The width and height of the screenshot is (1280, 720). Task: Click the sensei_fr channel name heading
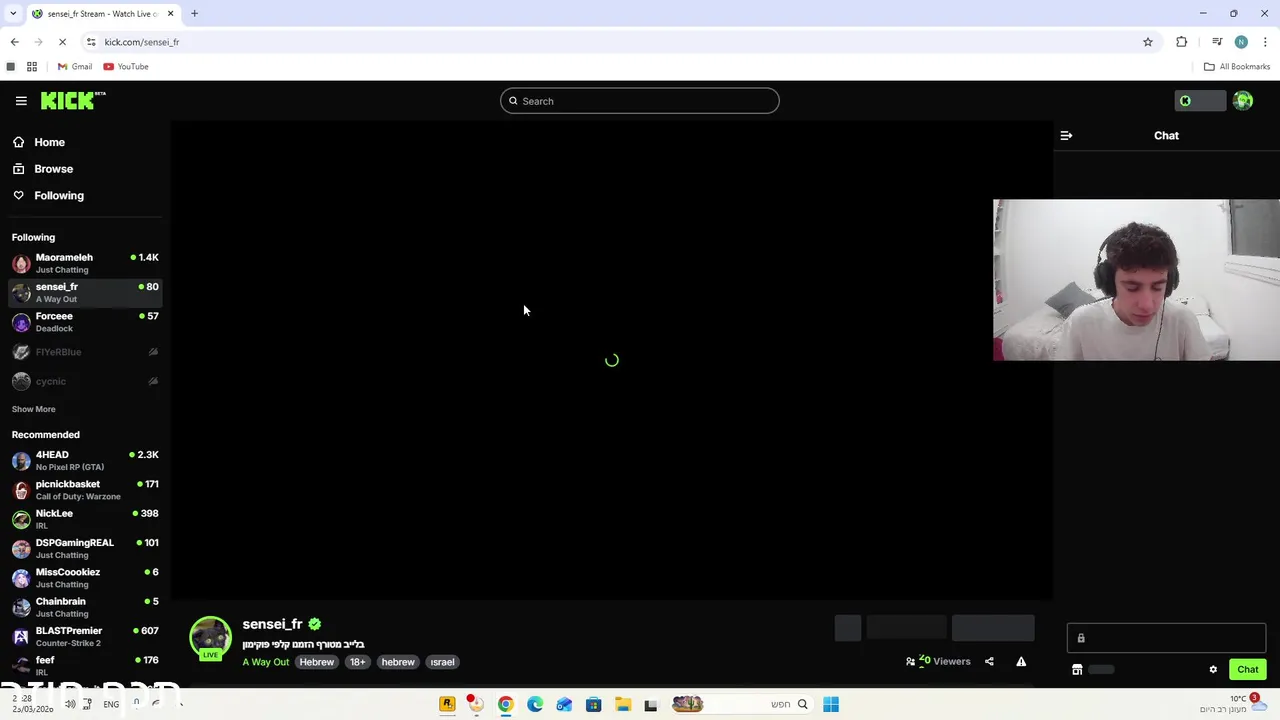coord(272,624)
